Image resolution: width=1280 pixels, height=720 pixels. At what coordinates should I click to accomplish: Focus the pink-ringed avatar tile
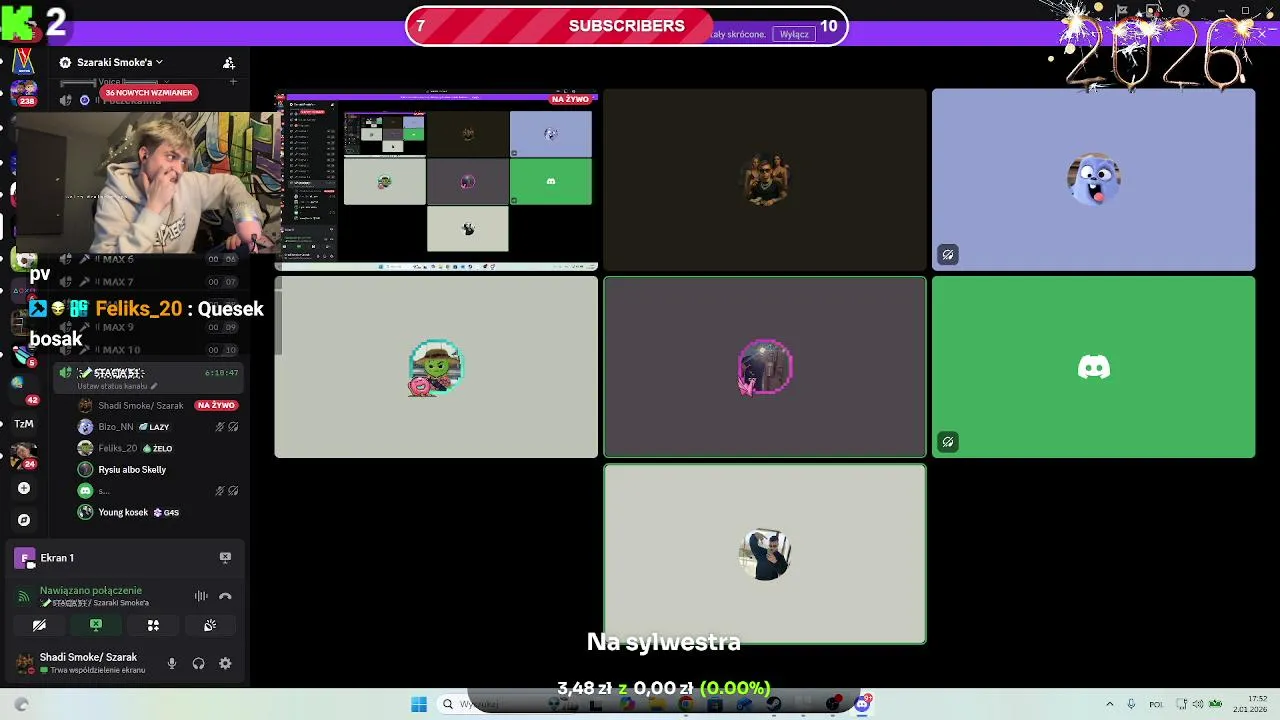pyautogui.click(x=765, y=367)
